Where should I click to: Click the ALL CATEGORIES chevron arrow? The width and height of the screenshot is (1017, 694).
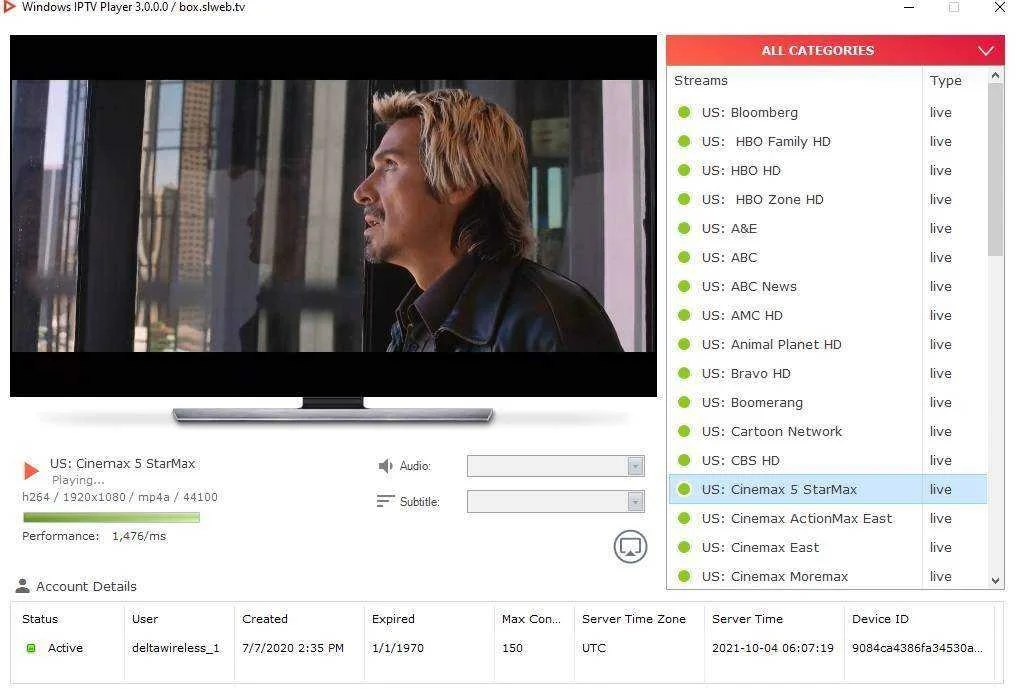(986, 51)
